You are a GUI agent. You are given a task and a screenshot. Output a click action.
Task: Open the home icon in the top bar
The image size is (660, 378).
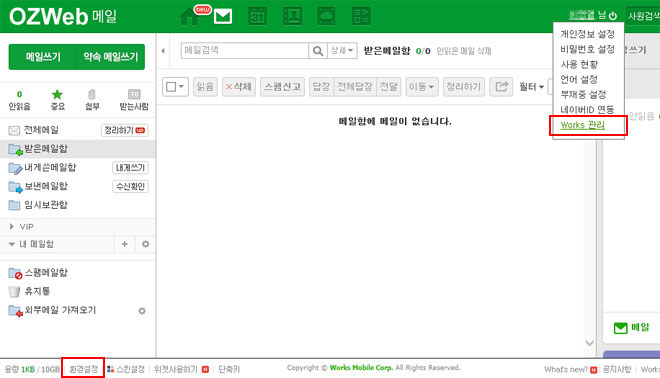point(189,17)
